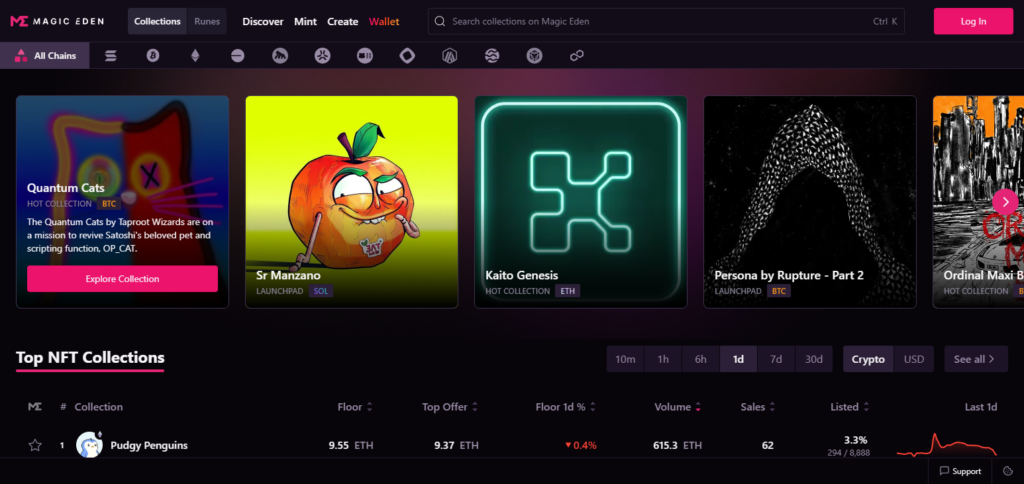Click the Log In button
The width and height of the screenshot is (1024, 484).
pos(973,22)
